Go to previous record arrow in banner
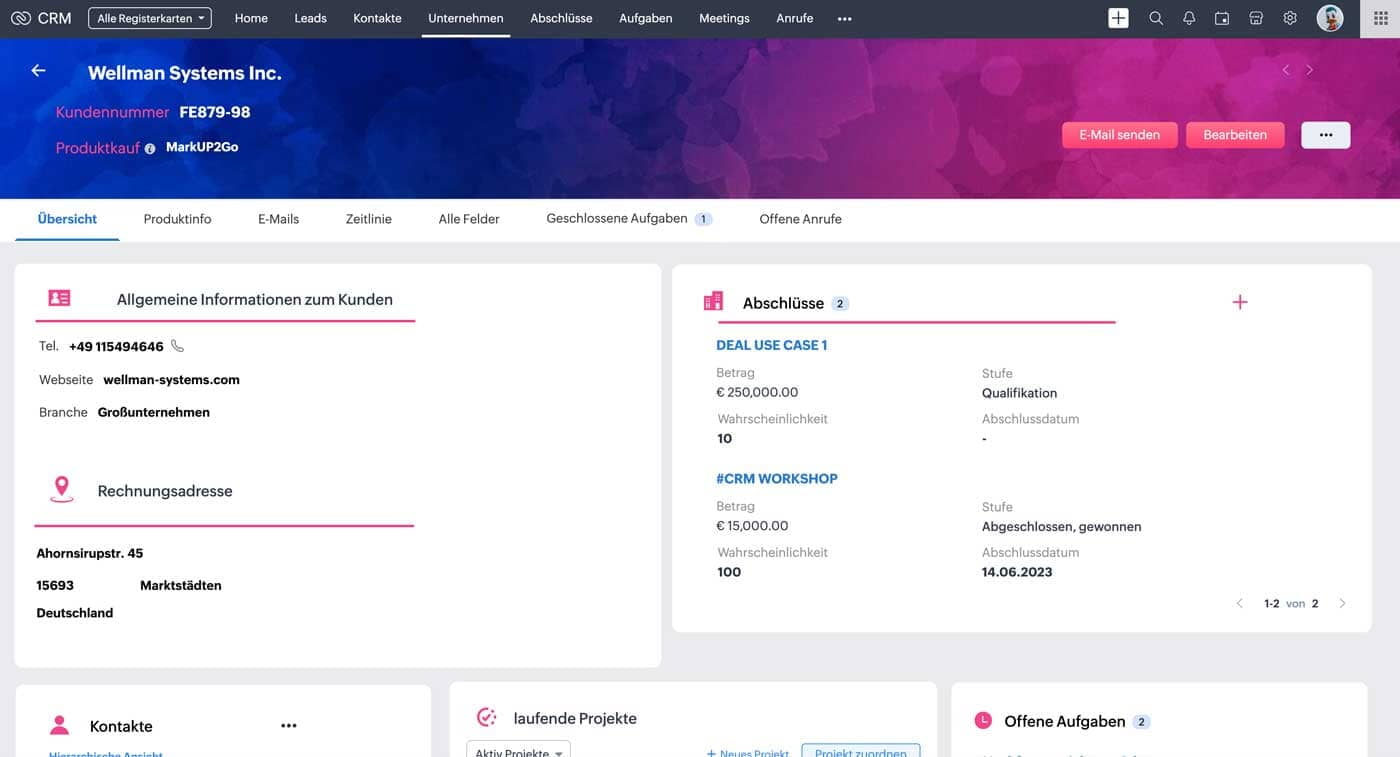 1286,70
